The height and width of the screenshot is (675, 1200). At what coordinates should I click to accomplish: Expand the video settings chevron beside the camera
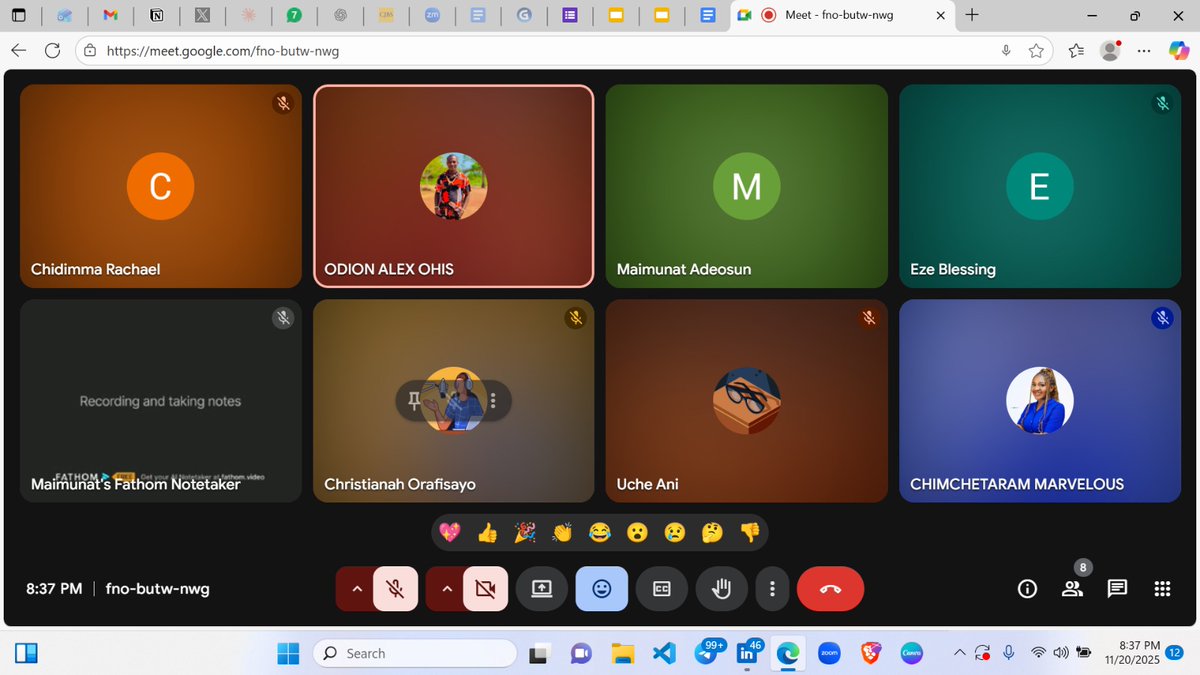(x=446, y=589)
